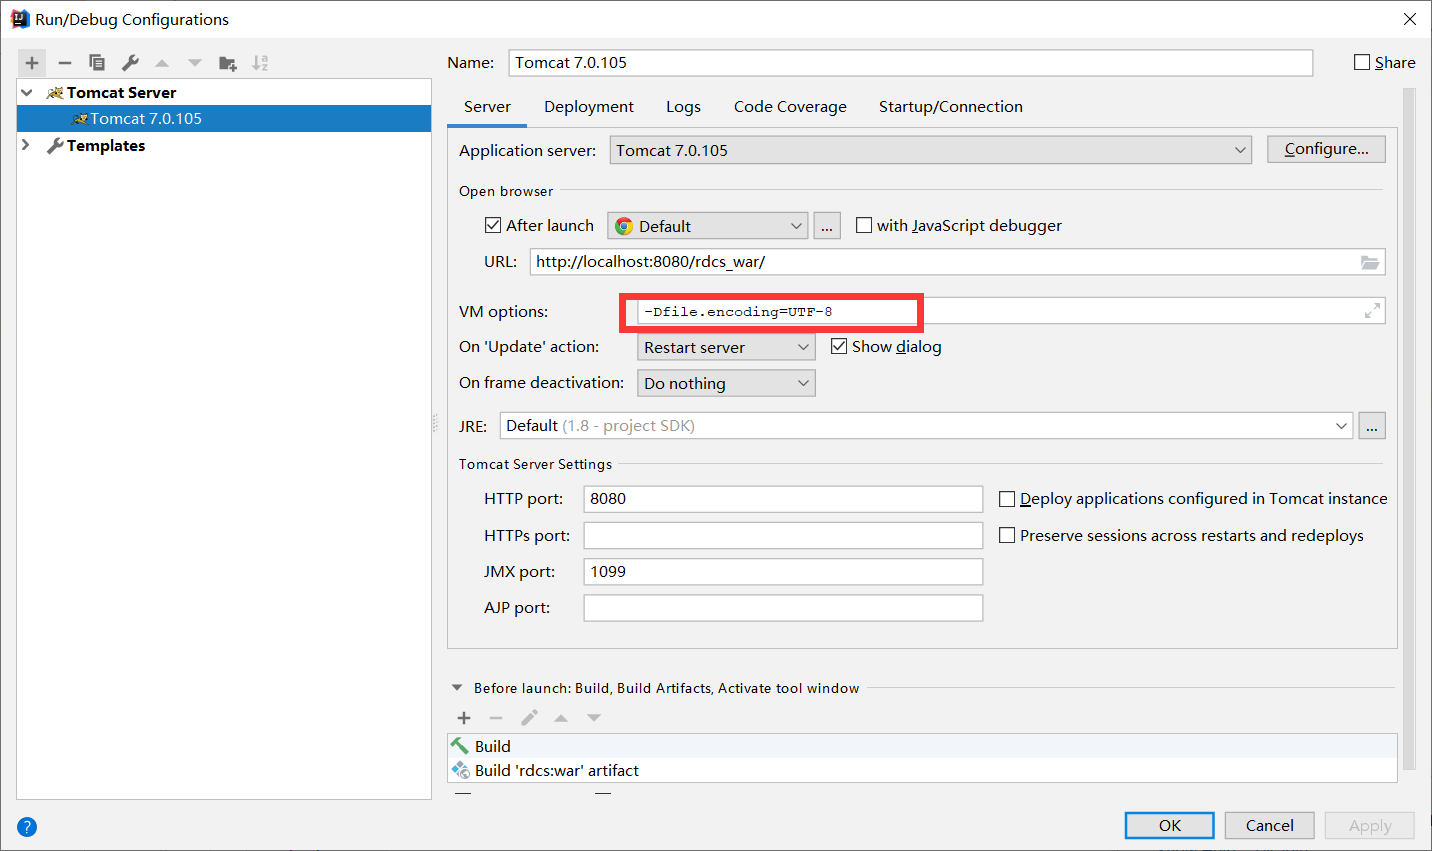Add new configuration with plus icon
This screenshot has height=851, width=1432.
point(32,63)
